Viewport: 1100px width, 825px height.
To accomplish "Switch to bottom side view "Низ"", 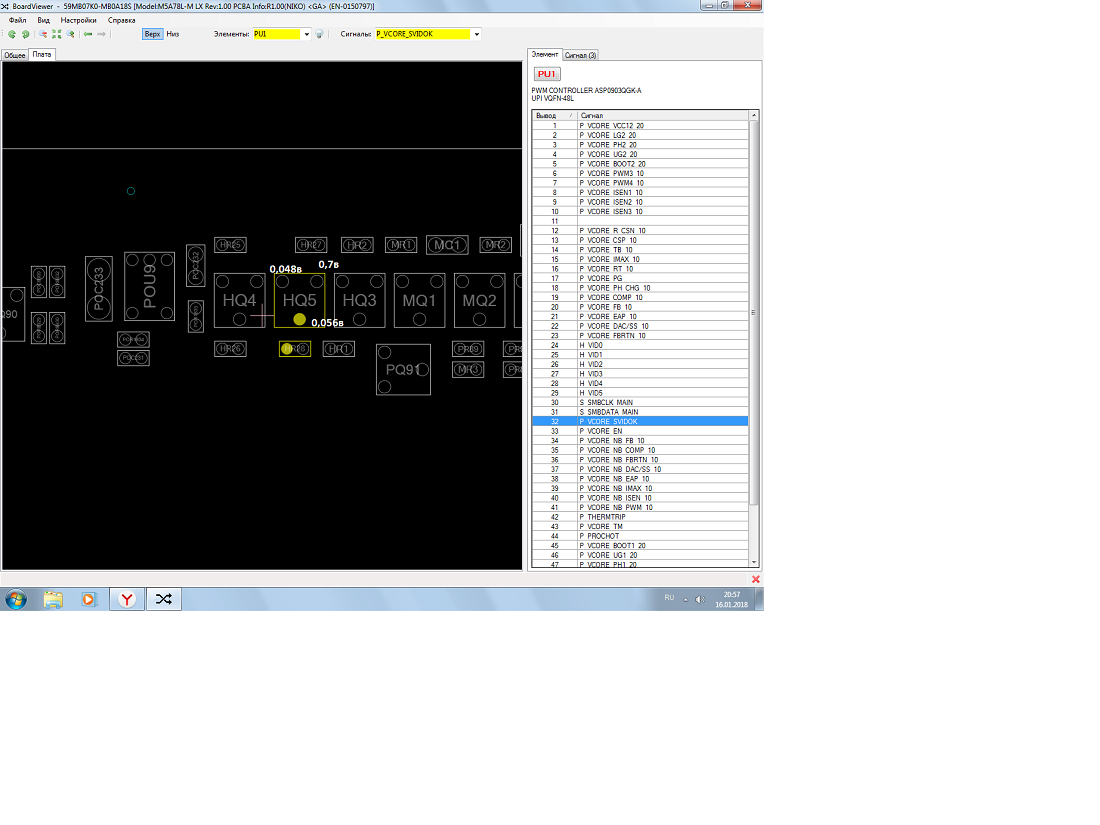I will point(172,34).
